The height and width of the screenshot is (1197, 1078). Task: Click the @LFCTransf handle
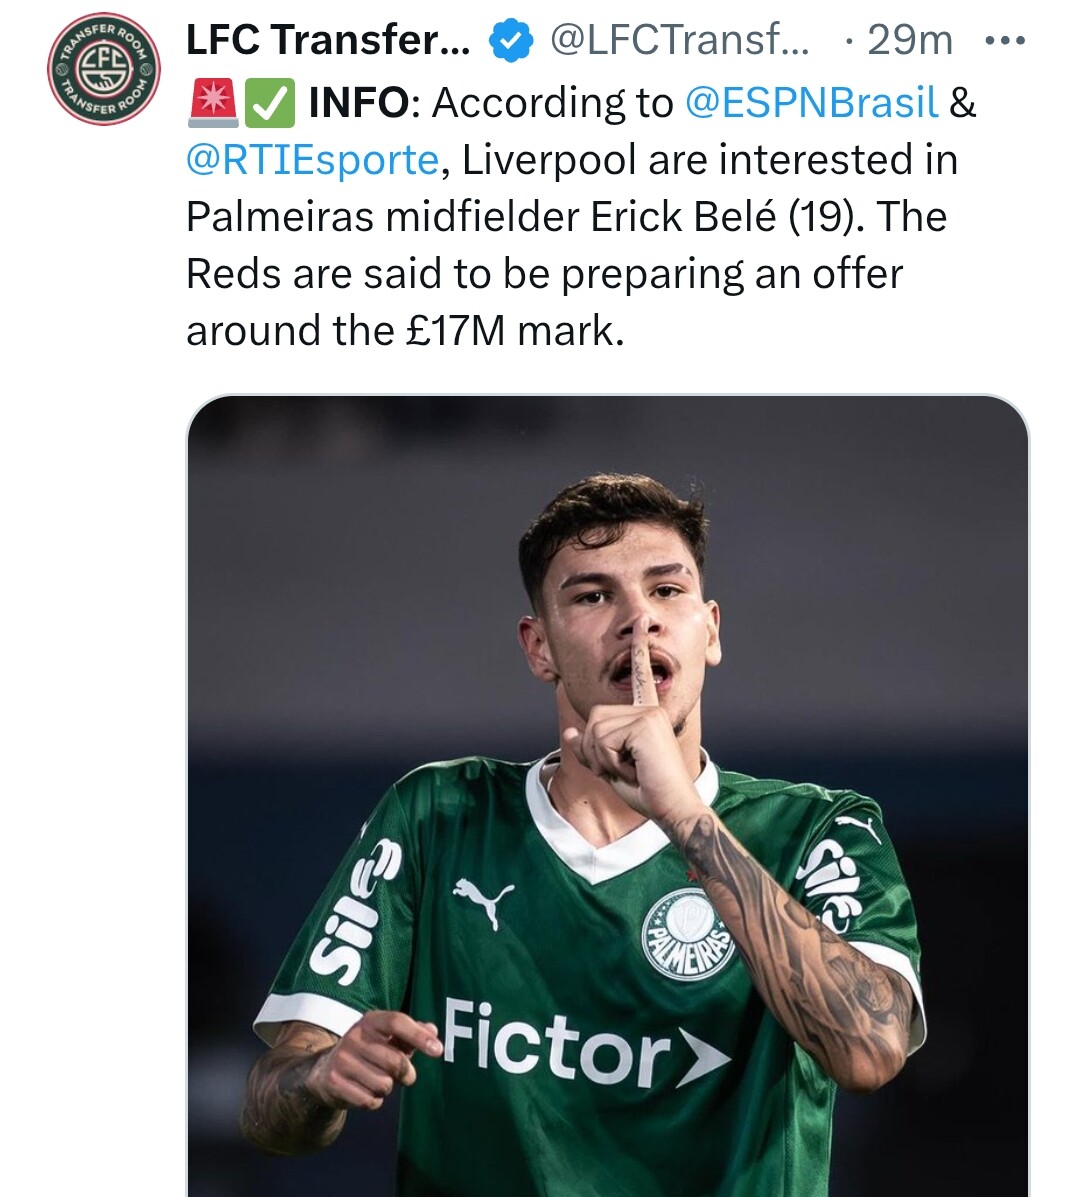pos(680,41)
